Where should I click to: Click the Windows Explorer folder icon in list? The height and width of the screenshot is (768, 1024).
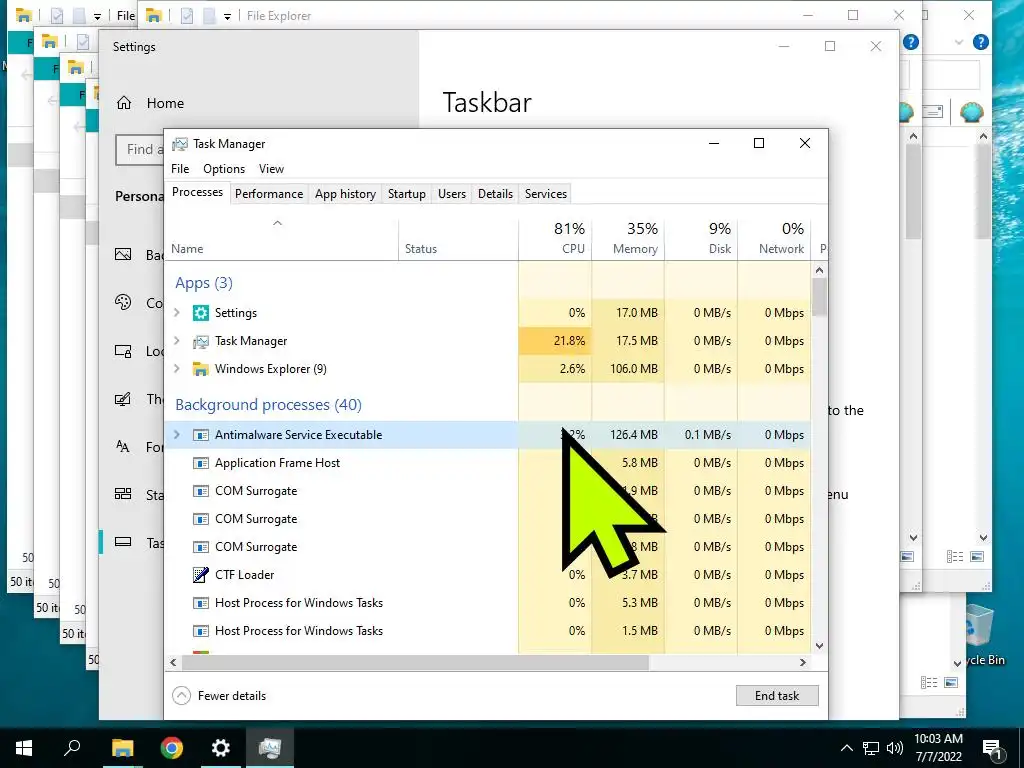(200, 369)
